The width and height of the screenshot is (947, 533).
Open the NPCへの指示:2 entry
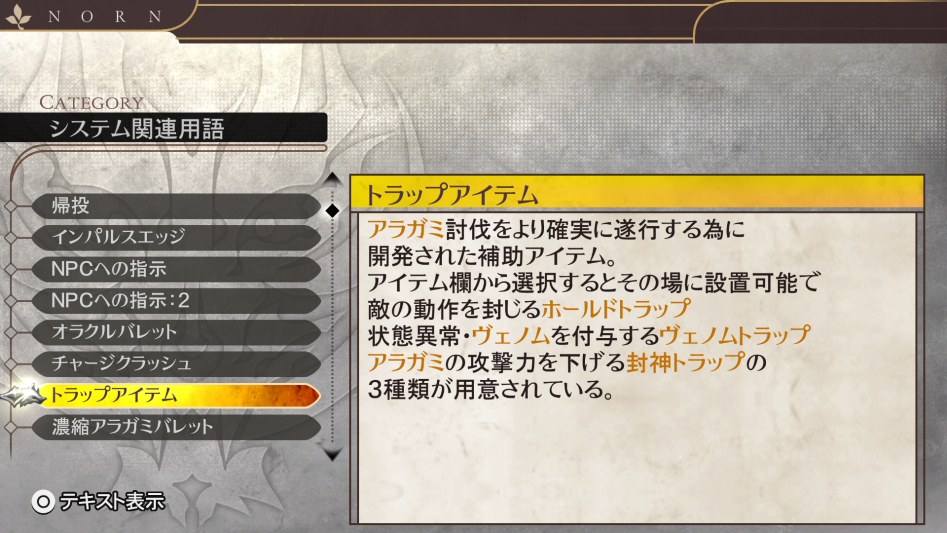(176, 301)
